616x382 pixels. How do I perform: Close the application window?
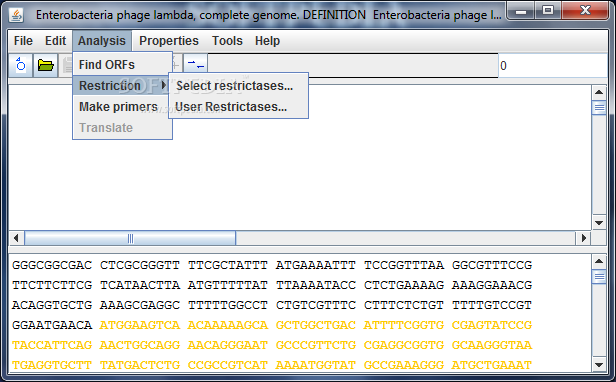point(585,11)
